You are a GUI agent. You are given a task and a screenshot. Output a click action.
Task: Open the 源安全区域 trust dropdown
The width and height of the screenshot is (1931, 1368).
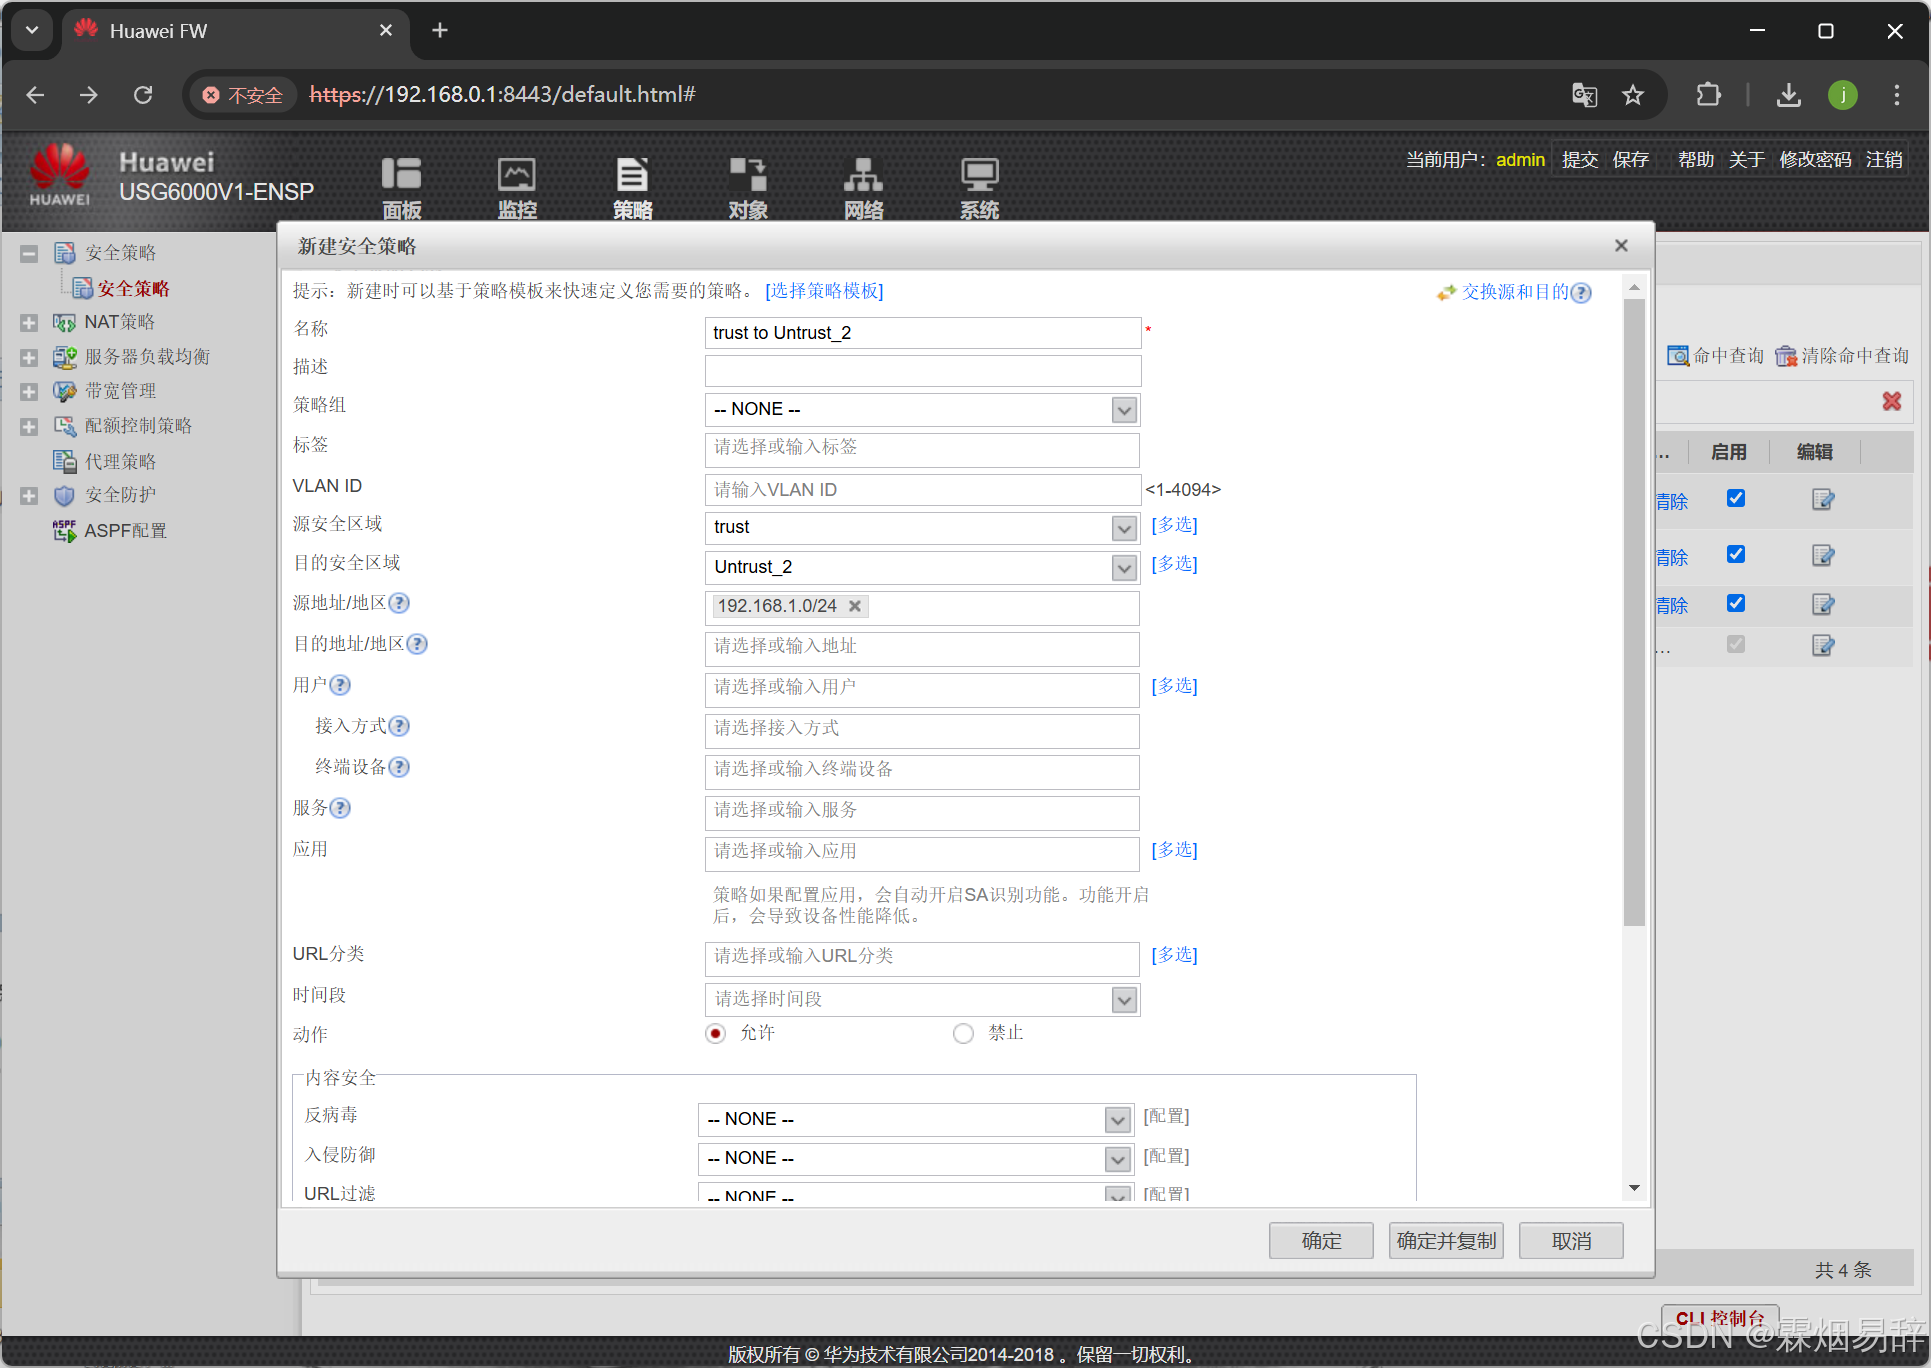(1124, 528)
